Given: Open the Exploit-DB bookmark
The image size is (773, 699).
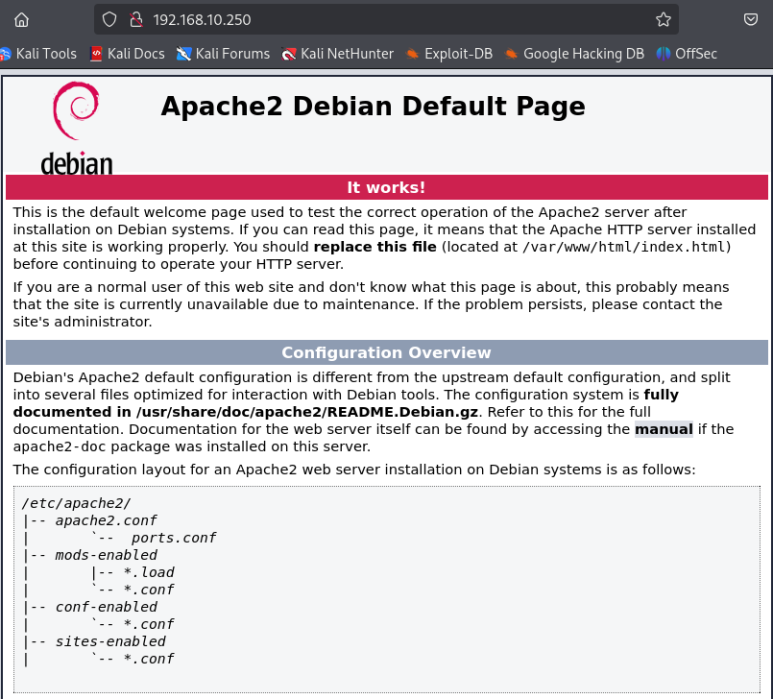Looking at the screenshot, I should [449, 53].
